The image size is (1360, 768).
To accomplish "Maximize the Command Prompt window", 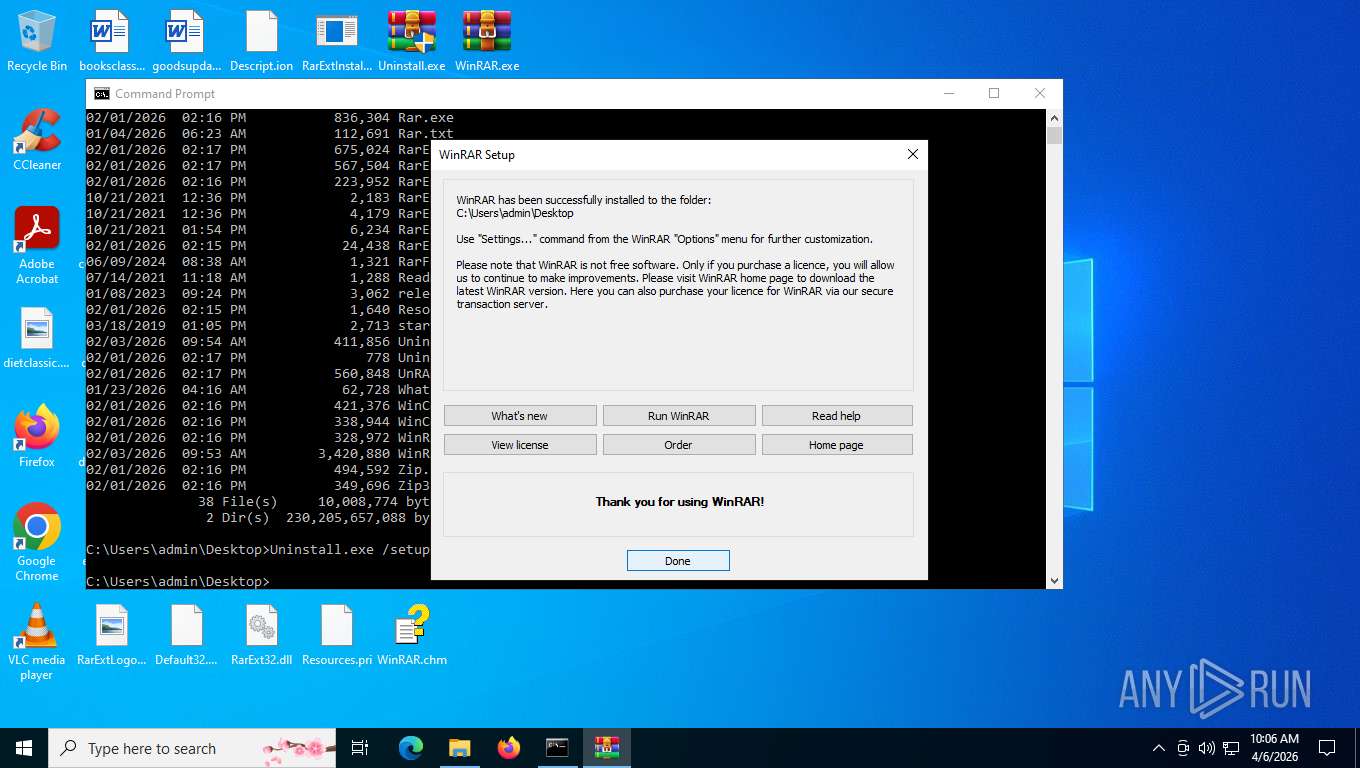I will pyautogui.click(x=994, y=93).
